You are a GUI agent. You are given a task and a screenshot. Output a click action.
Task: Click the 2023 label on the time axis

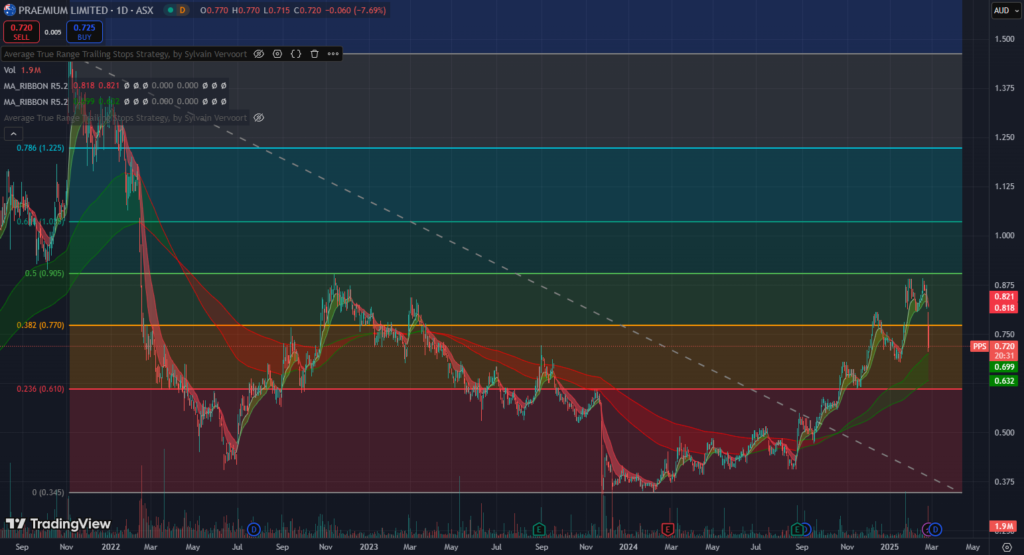[369, 547]
